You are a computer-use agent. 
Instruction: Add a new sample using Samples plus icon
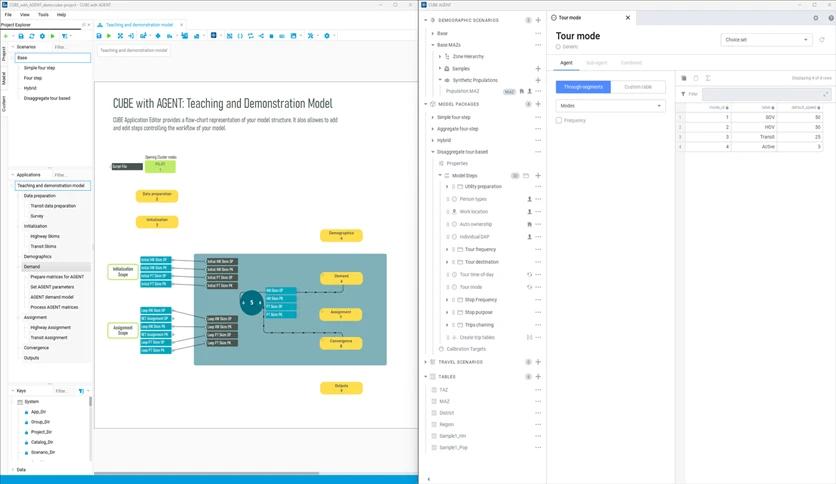[x=538, y=68]
